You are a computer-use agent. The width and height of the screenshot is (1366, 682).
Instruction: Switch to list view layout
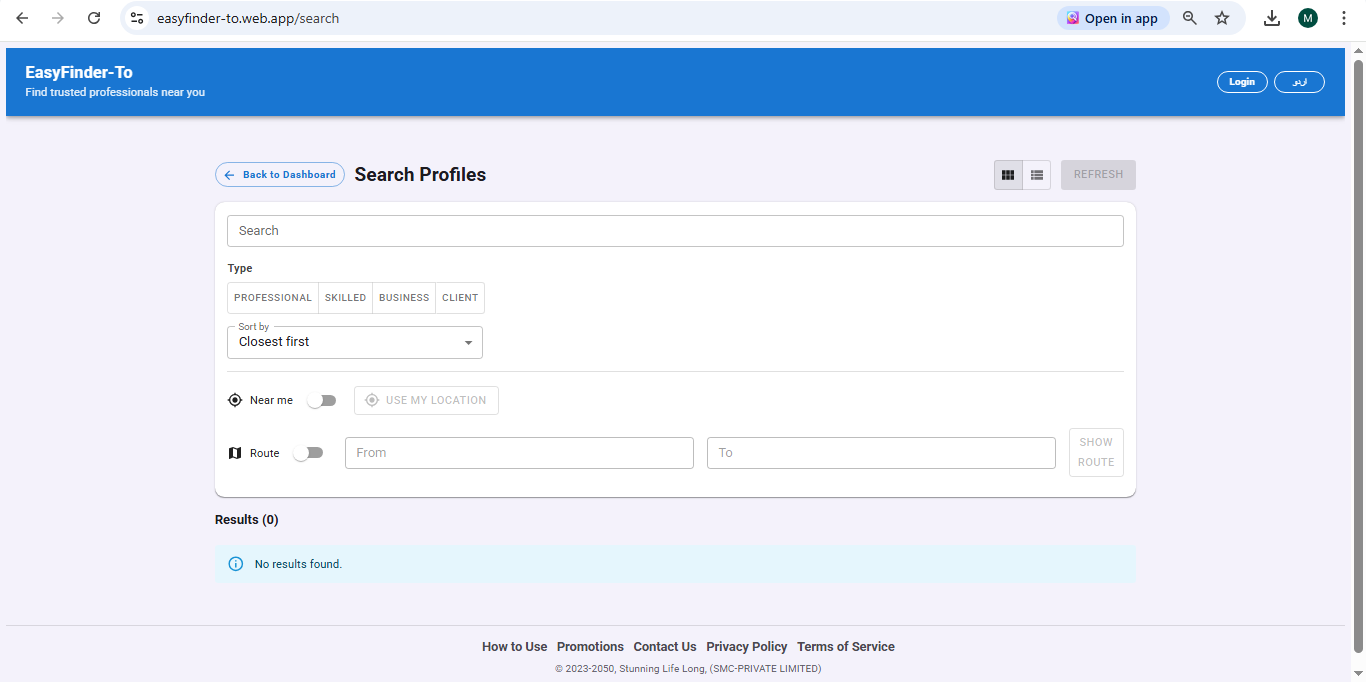[x=1037, y=175]
